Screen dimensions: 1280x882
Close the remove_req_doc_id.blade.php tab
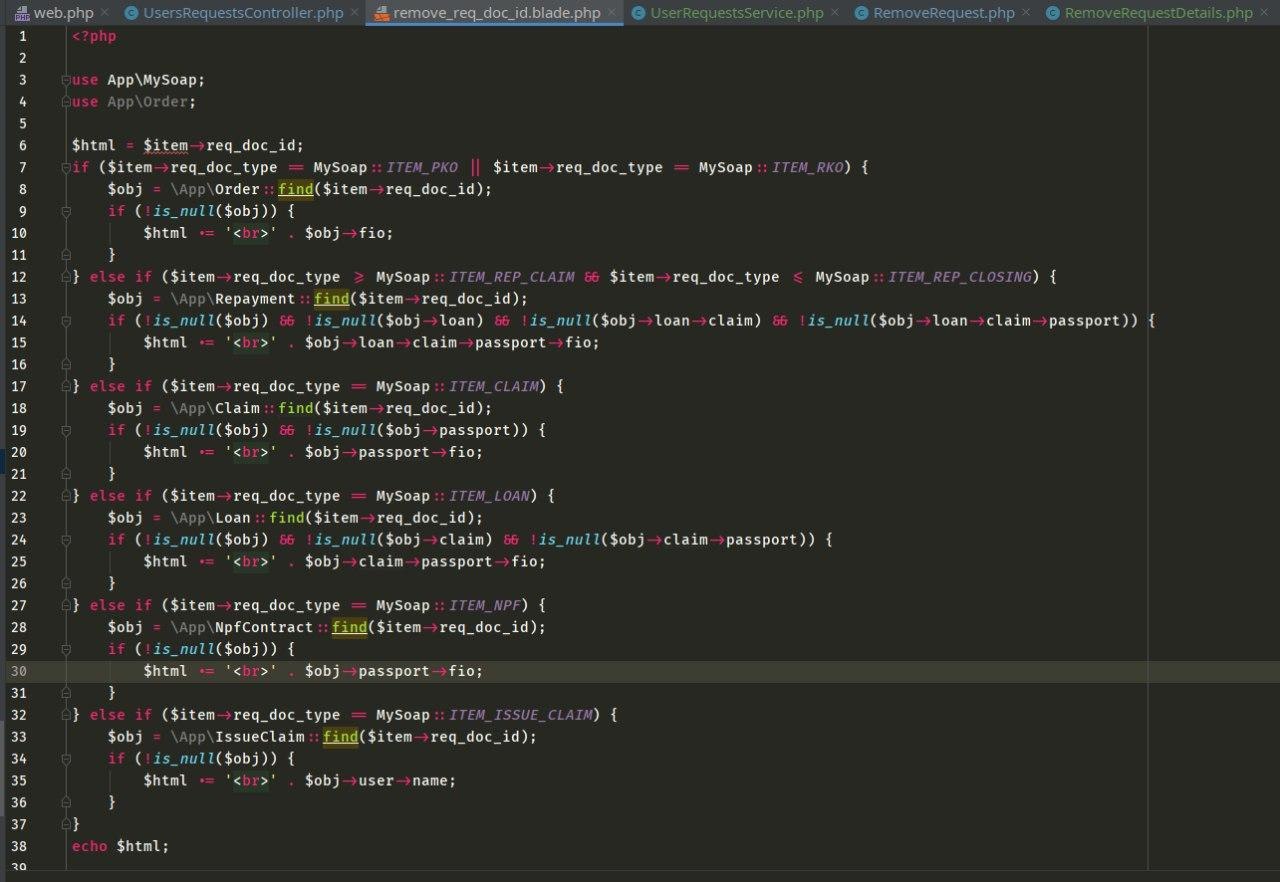coord(611,13)
